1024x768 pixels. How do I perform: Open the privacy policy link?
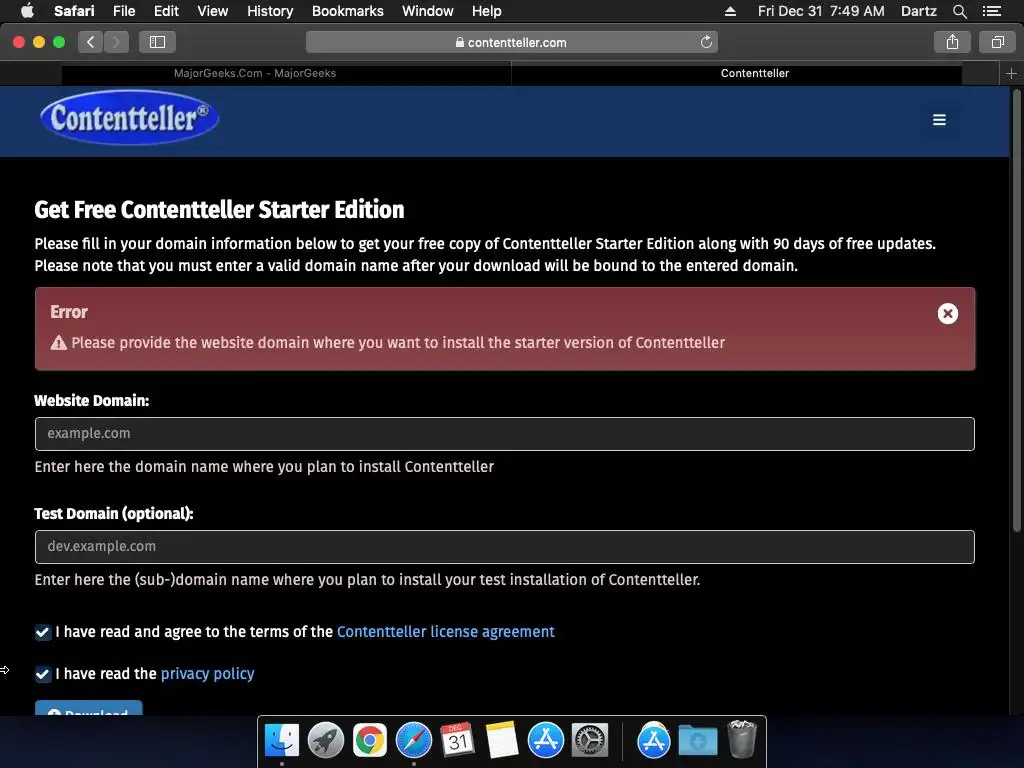point(208,673)
